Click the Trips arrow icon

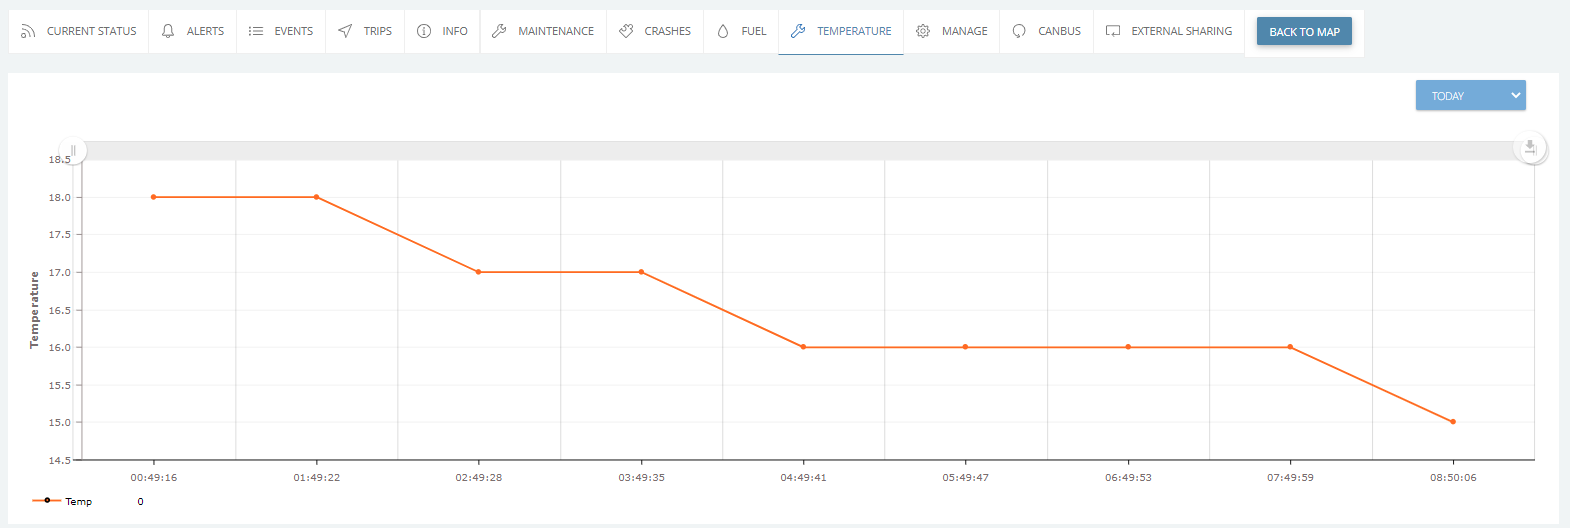point(345,31)
